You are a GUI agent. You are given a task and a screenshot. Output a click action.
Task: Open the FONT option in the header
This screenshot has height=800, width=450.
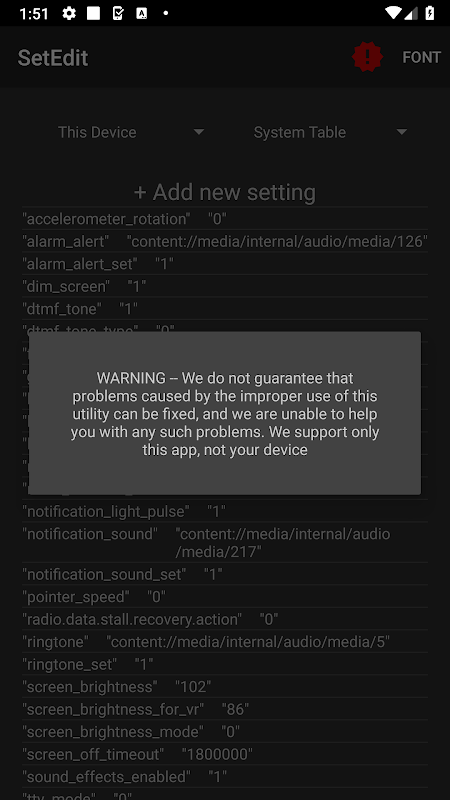tap(421, 57)
